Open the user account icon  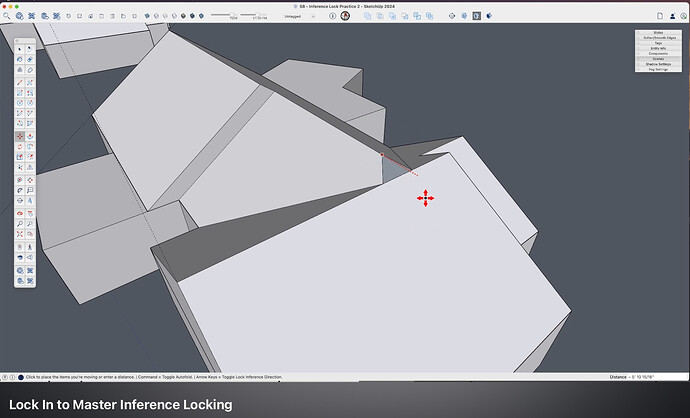click(x=672, y=16)
